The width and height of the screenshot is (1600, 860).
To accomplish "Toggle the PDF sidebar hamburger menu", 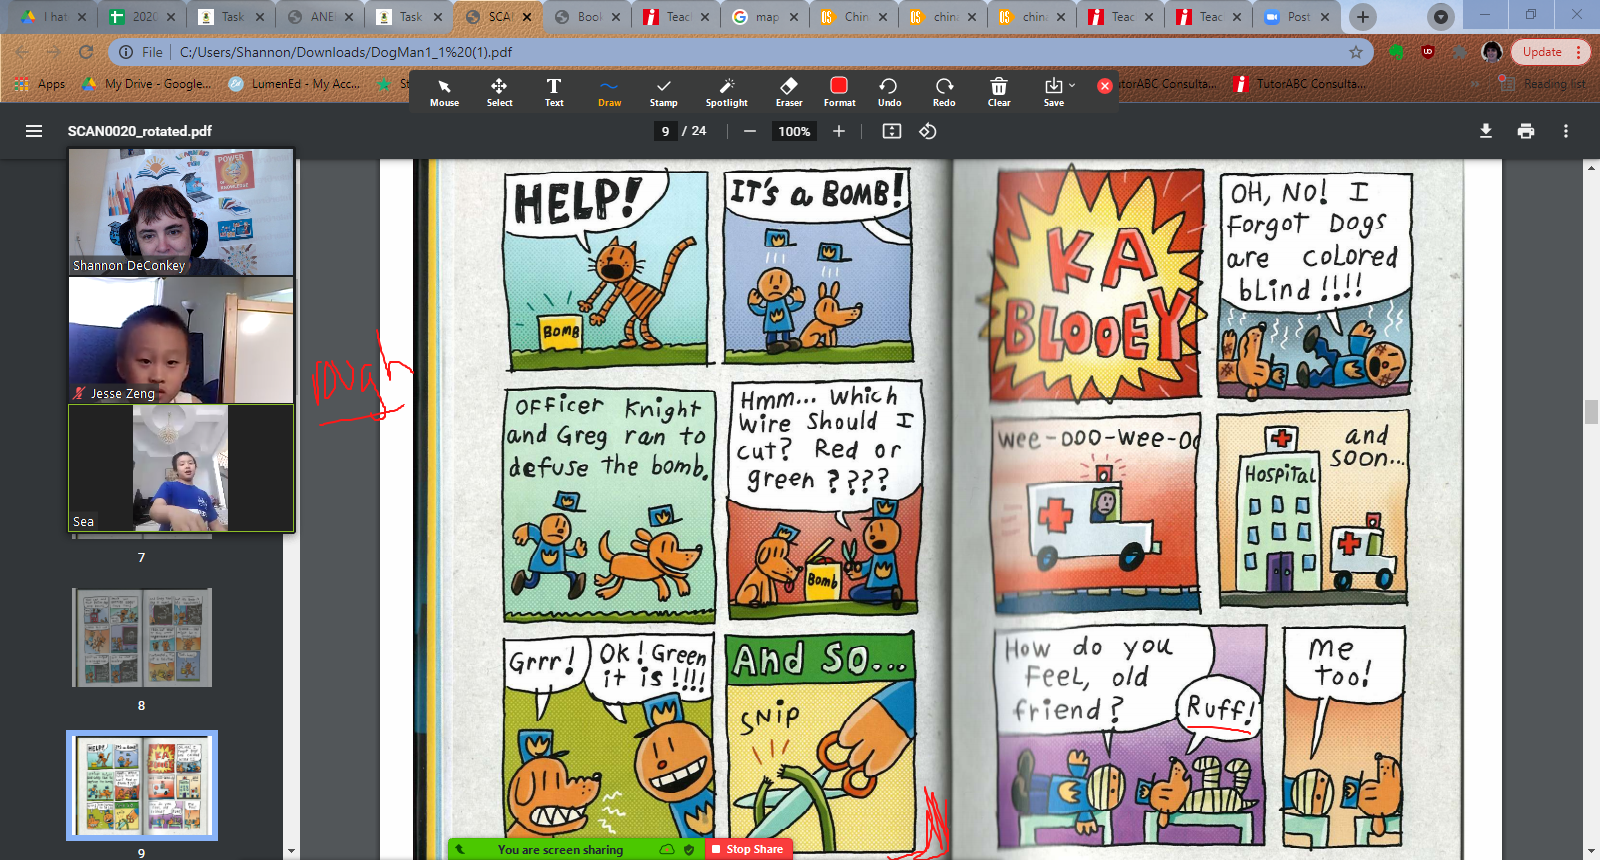I will tap(34, 131).
